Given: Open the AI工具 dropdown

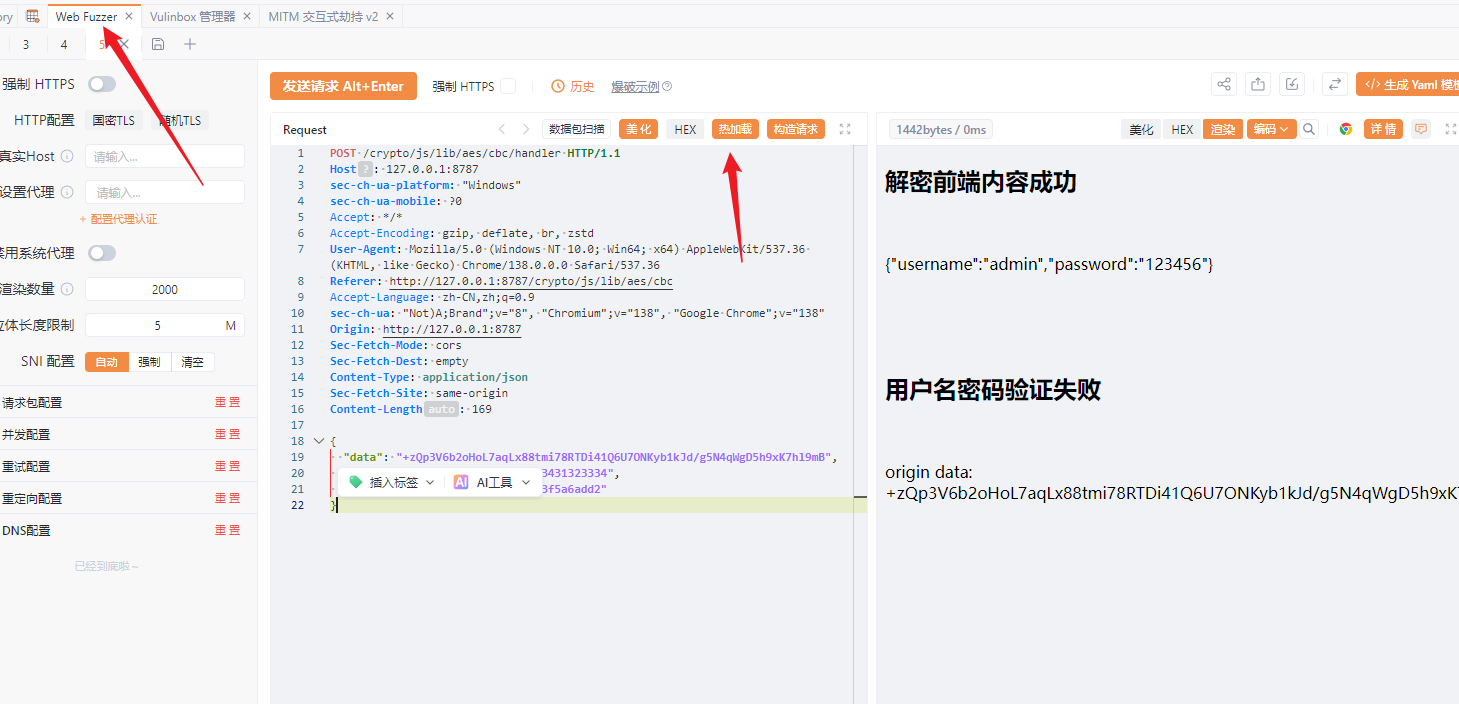Looking at the screenshot, I should [x=492, y=482].
